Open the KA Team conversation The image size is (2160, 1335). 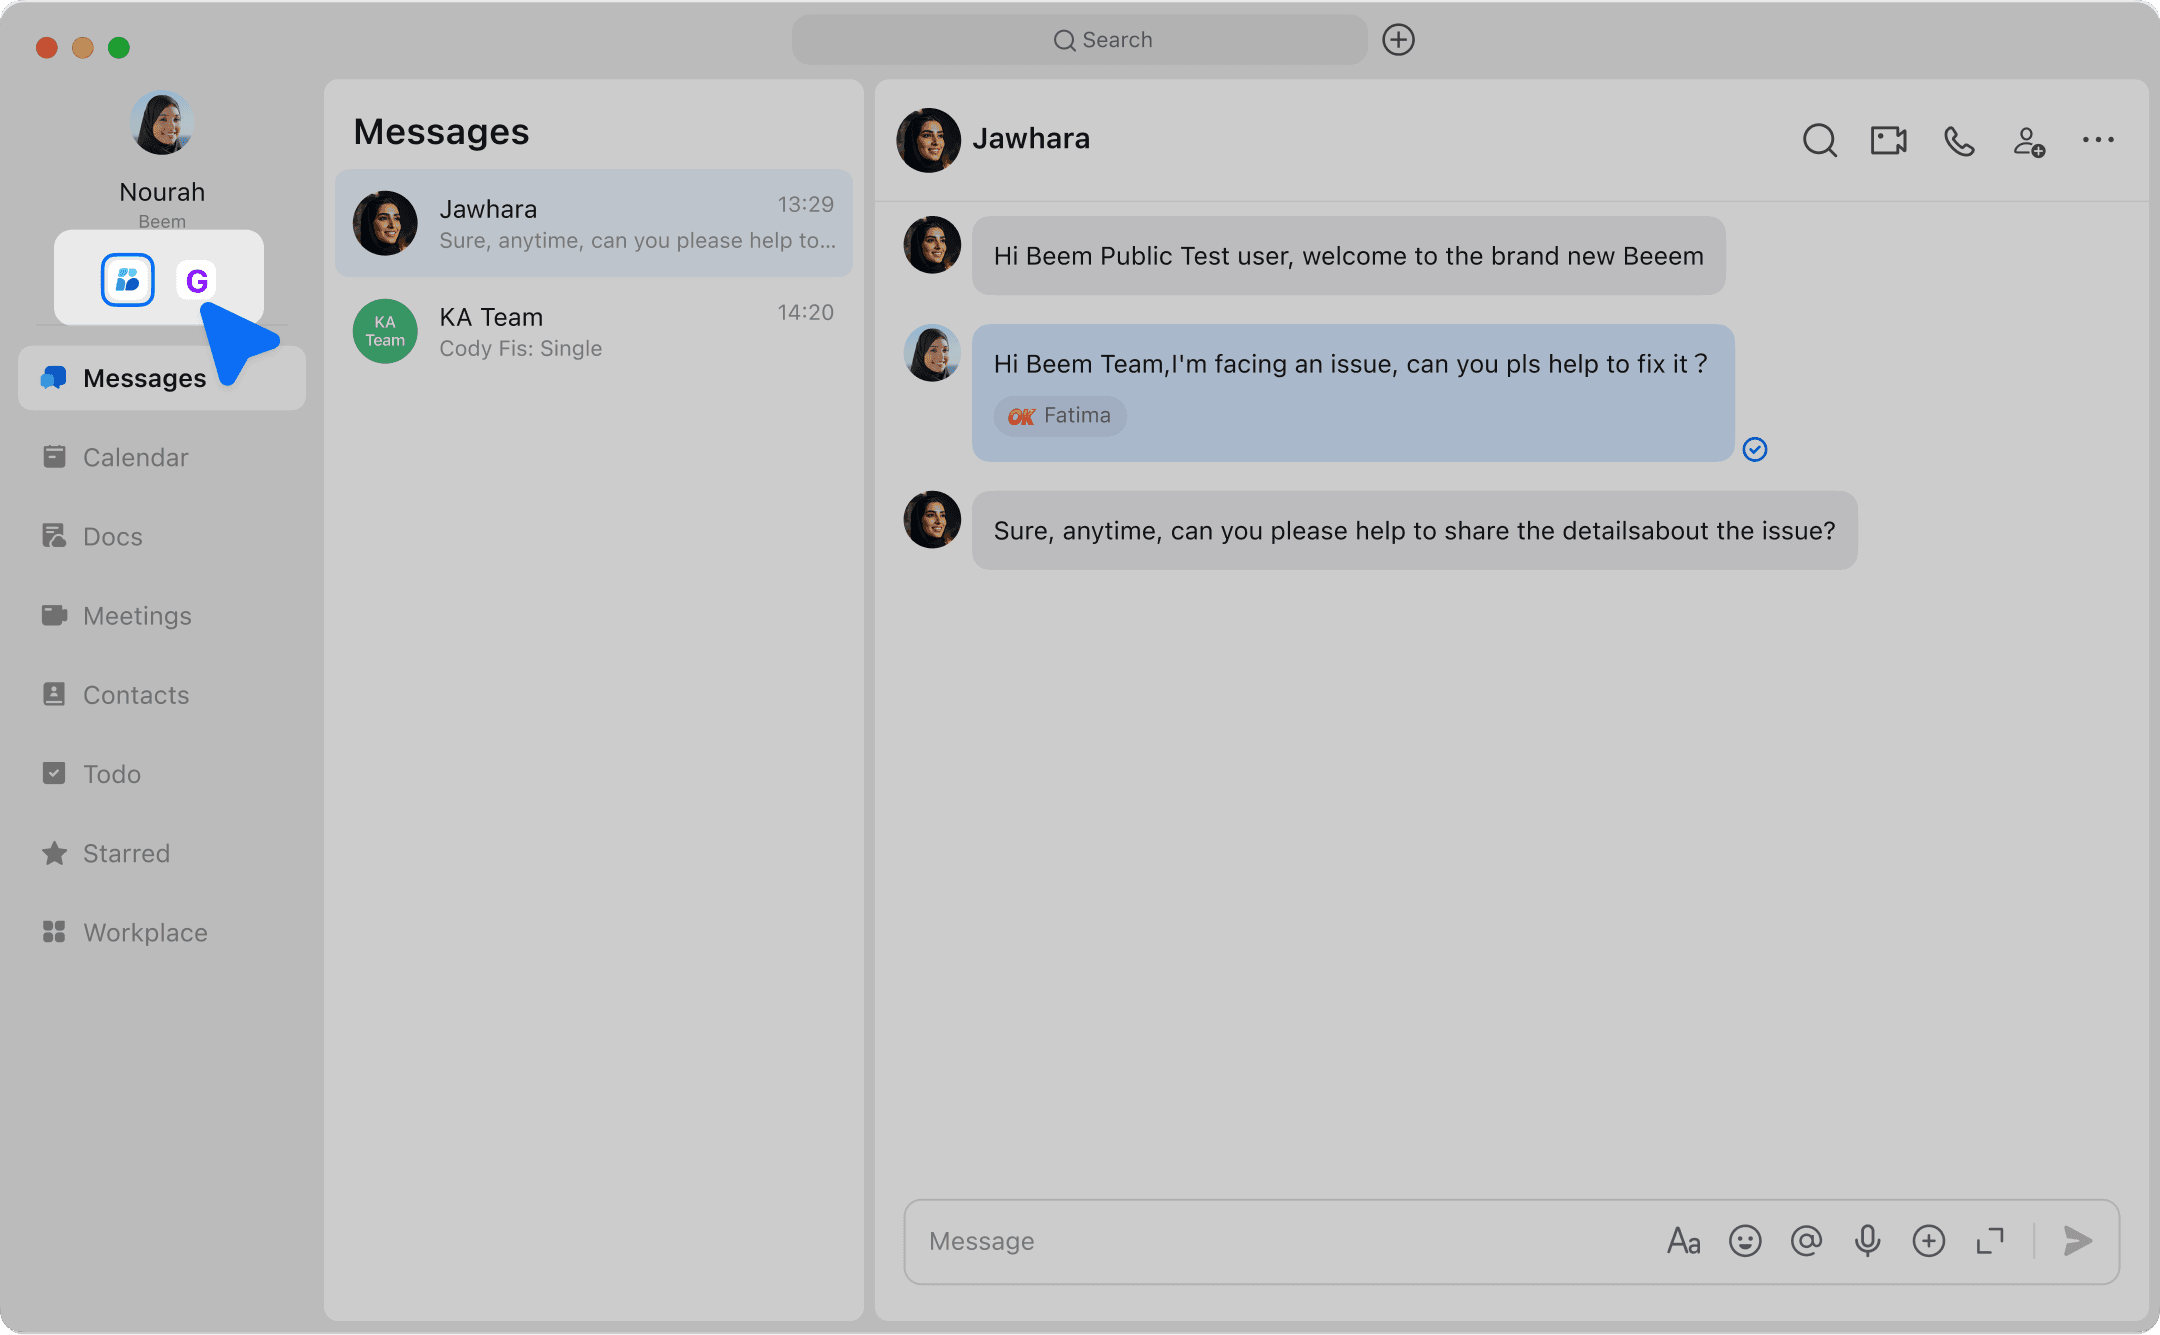(594, 331)
